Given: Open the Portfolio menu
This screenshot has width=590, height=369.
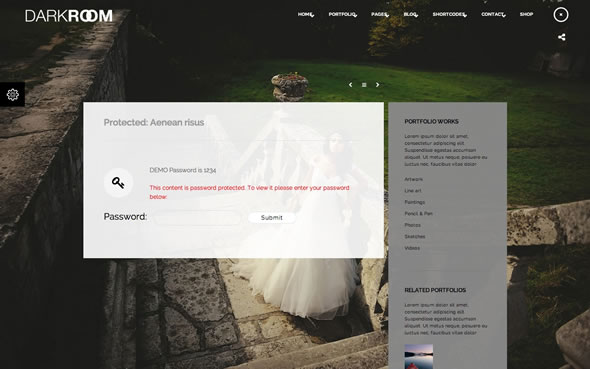Looking at the screenshot, I should point(342,14).
